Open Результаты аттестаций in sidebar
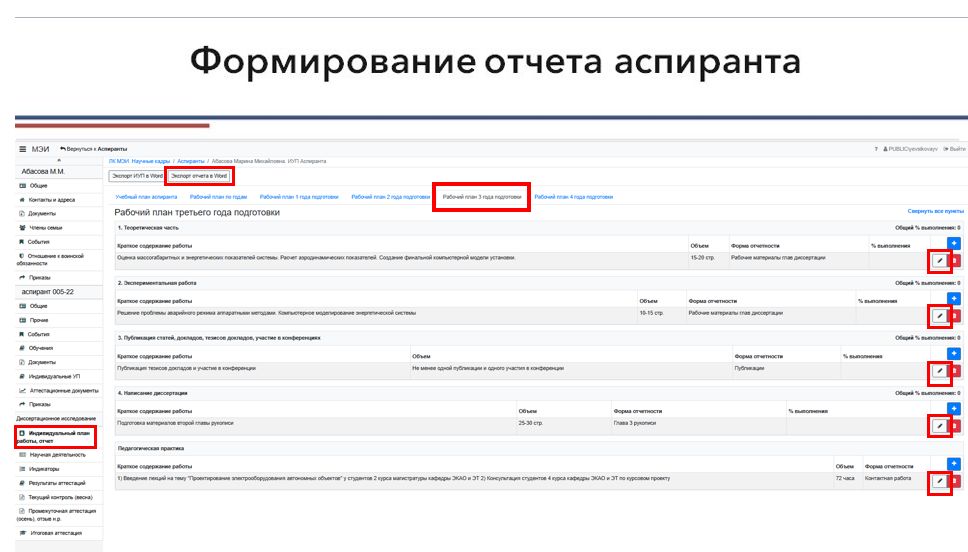Image resolution: width=968 pixels, height=552 pixels. pos(58,482)
